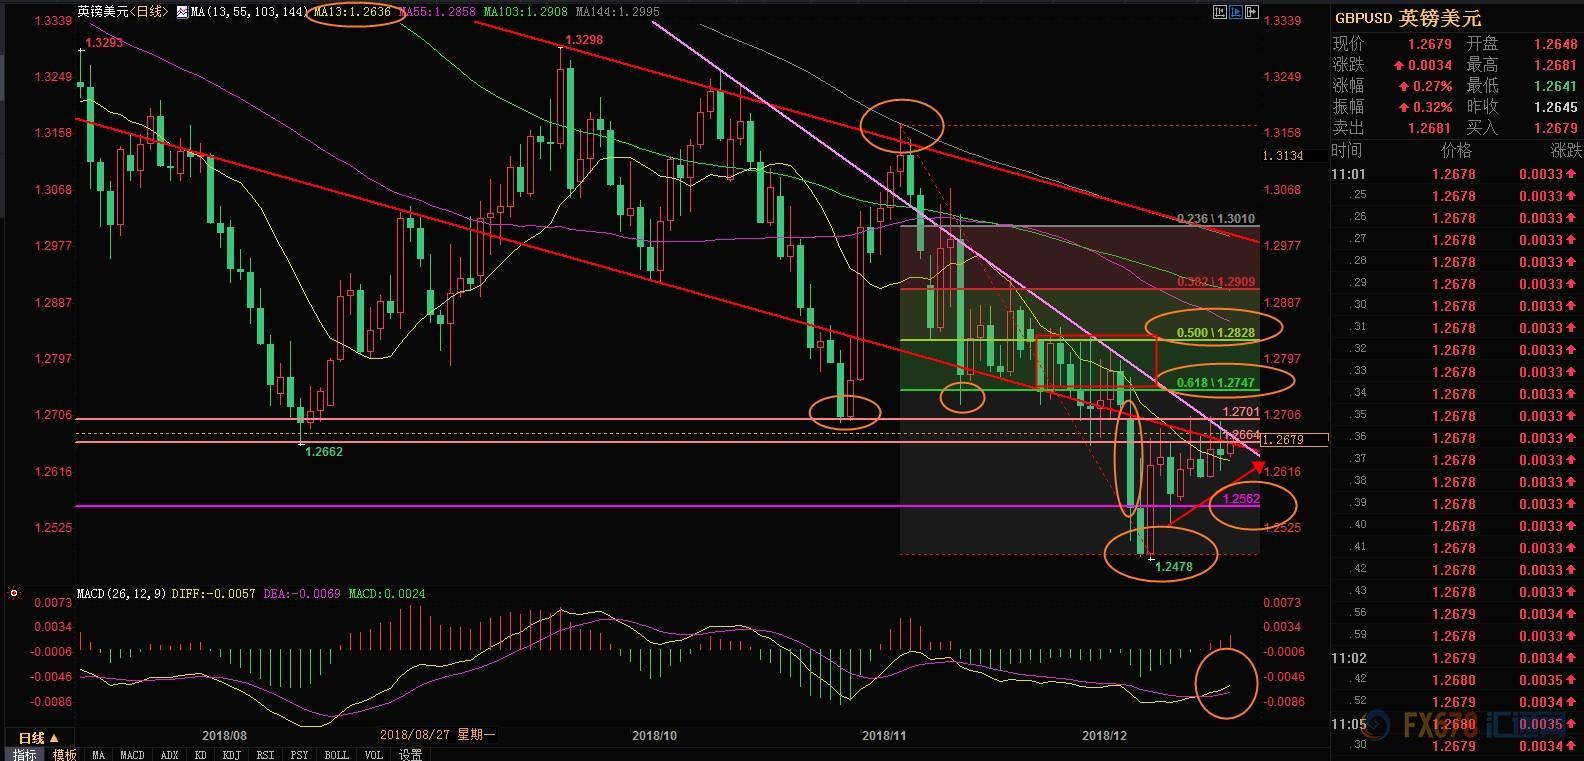Click the first chart layout icon at top right

(x=1219, y=12)
